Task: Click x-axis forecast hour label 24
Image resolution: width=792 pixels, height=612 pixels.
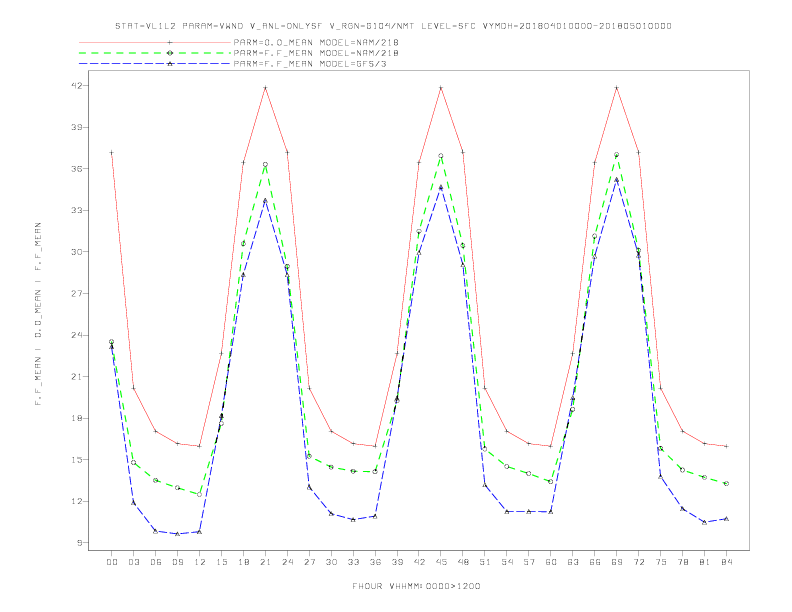Action: coord(287,562)
